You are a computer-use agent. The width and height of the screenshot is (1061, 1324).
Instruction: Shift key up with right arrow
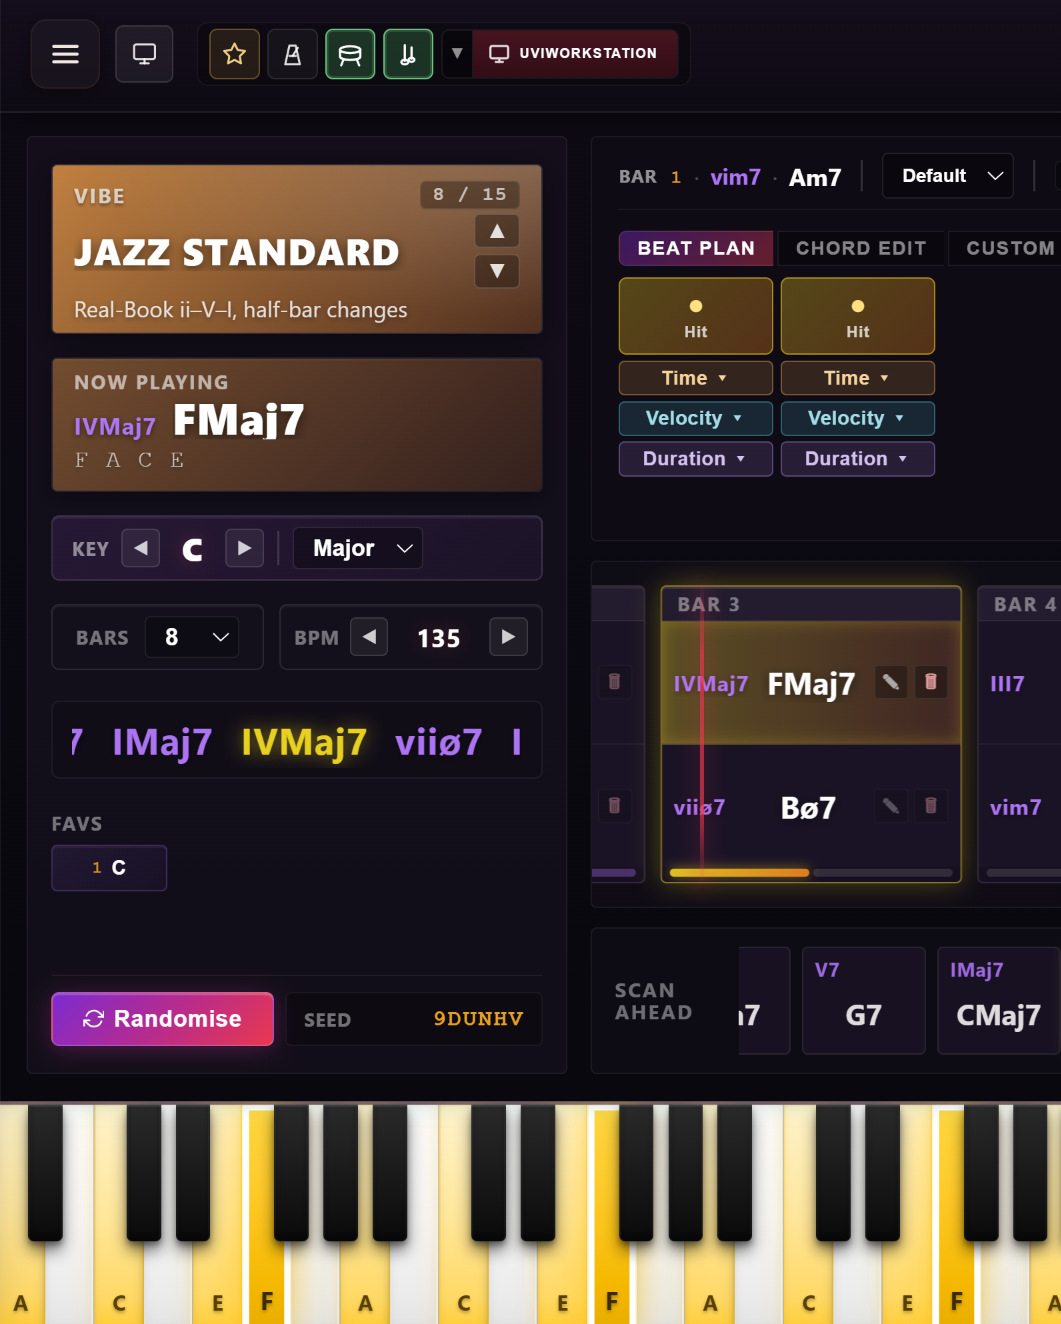pyautogui.click(x=245, y=548)
